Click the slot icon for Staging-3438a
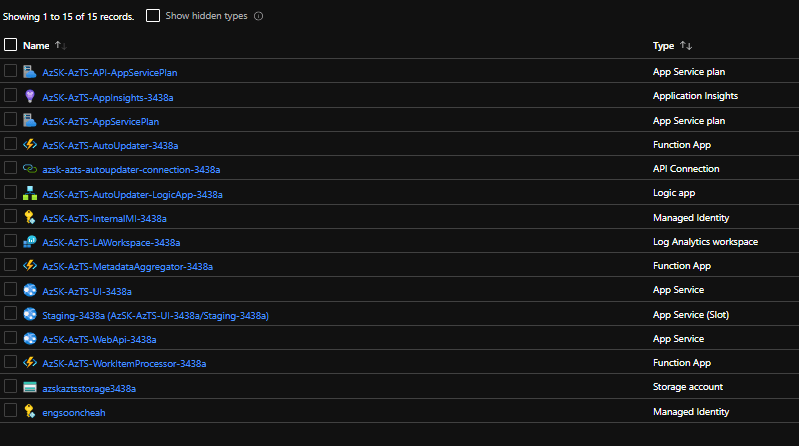799x446 pixels. 30,314
